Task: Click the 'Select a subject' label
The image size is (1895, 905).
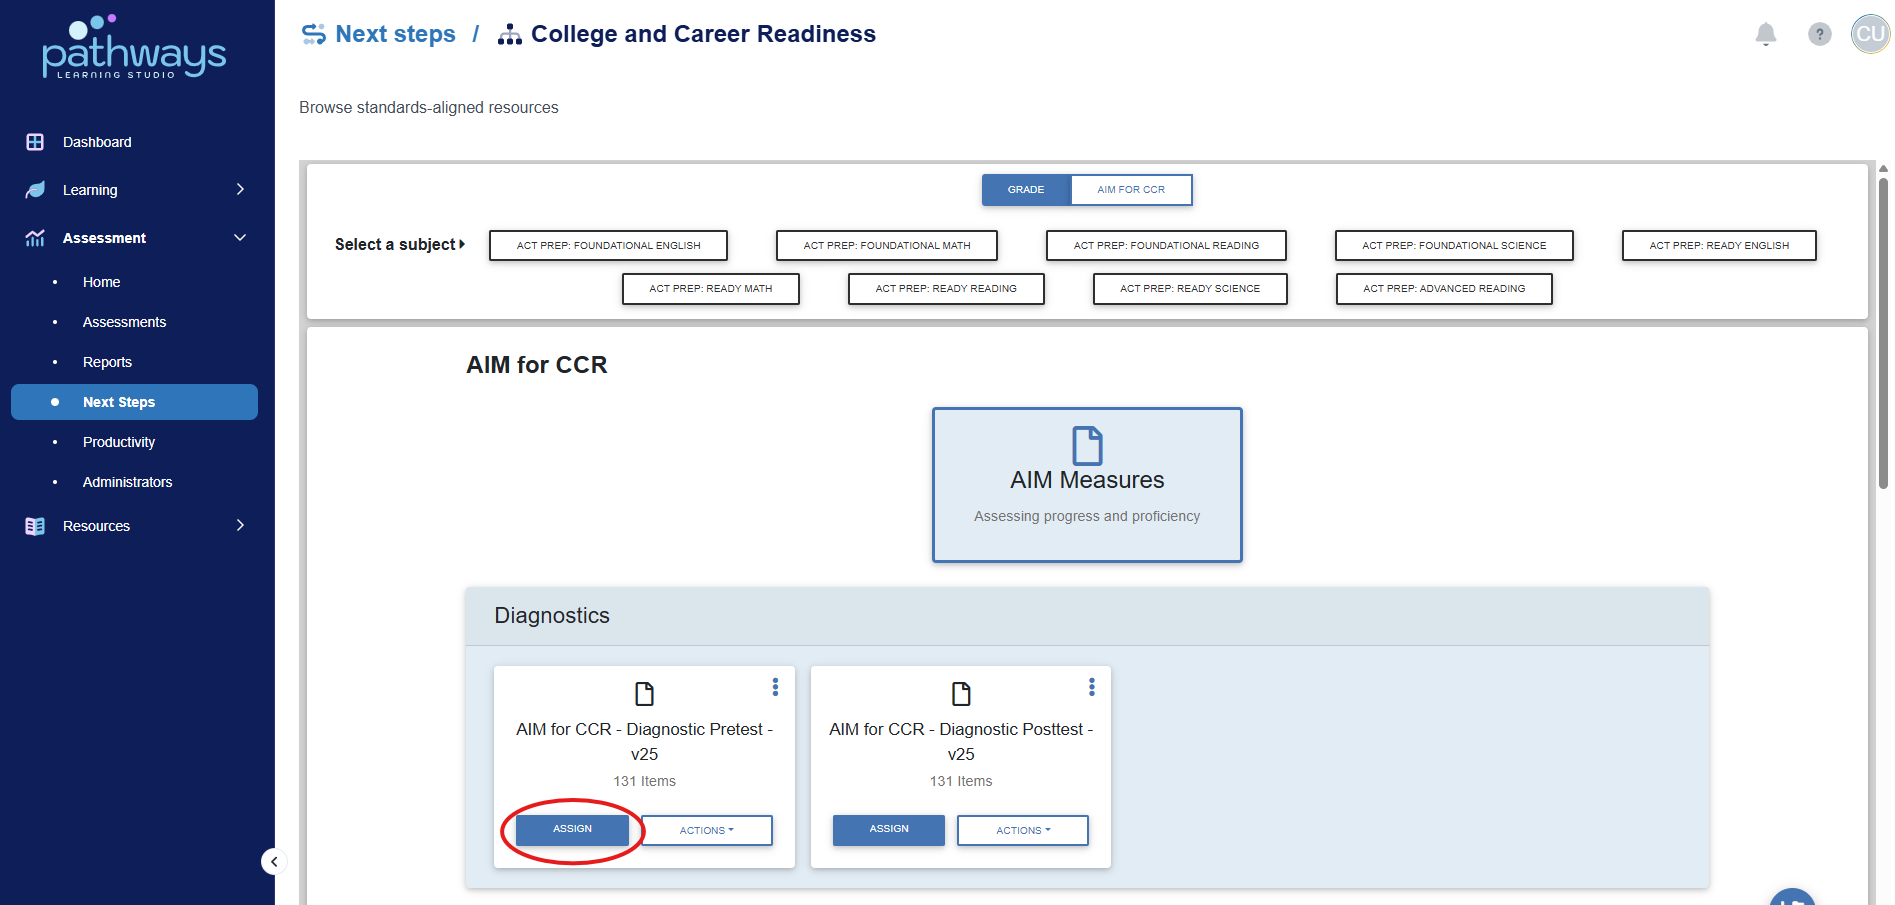Action: [400, 245]
